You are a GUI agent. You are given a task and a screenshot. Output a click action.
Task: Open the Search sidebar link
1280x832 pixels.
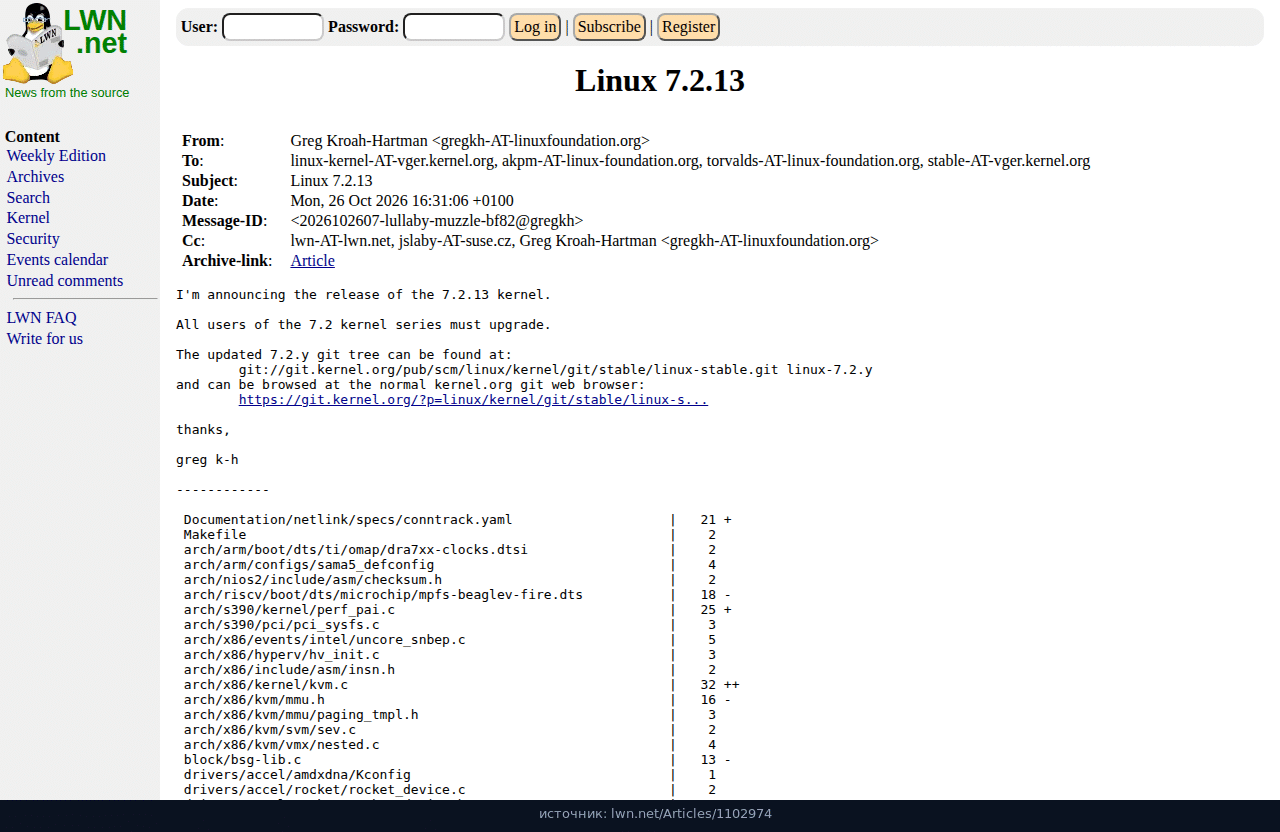pos(28,198)
